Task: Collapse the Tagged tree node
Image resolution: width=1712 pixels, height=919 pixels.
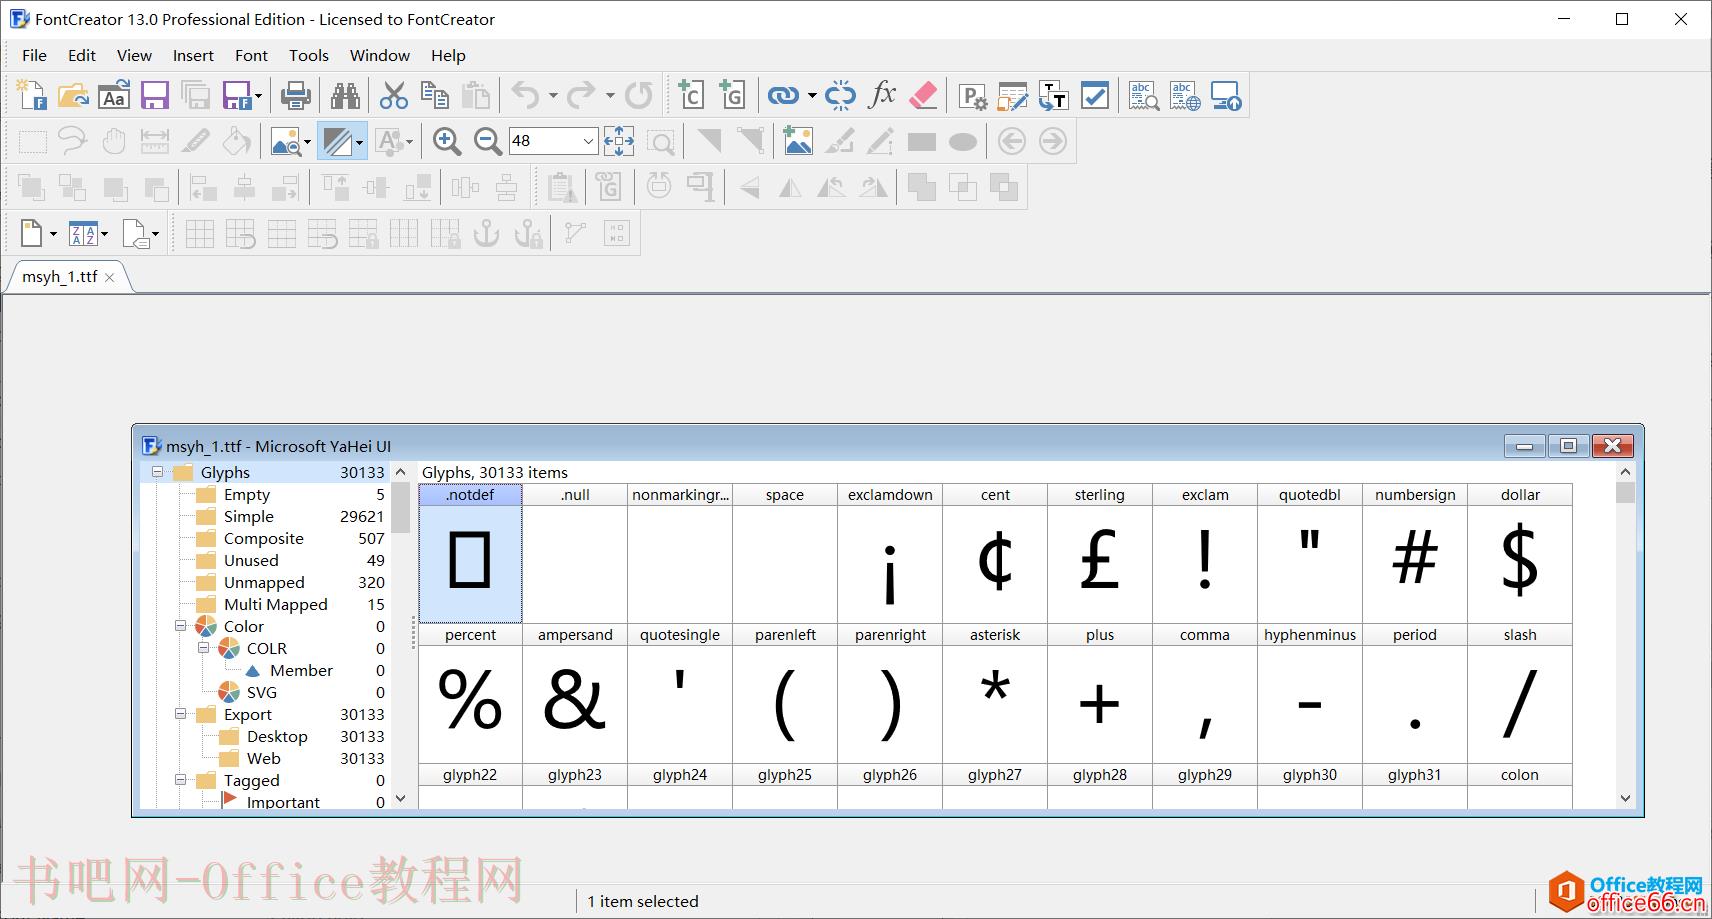Action: [181, 780]
